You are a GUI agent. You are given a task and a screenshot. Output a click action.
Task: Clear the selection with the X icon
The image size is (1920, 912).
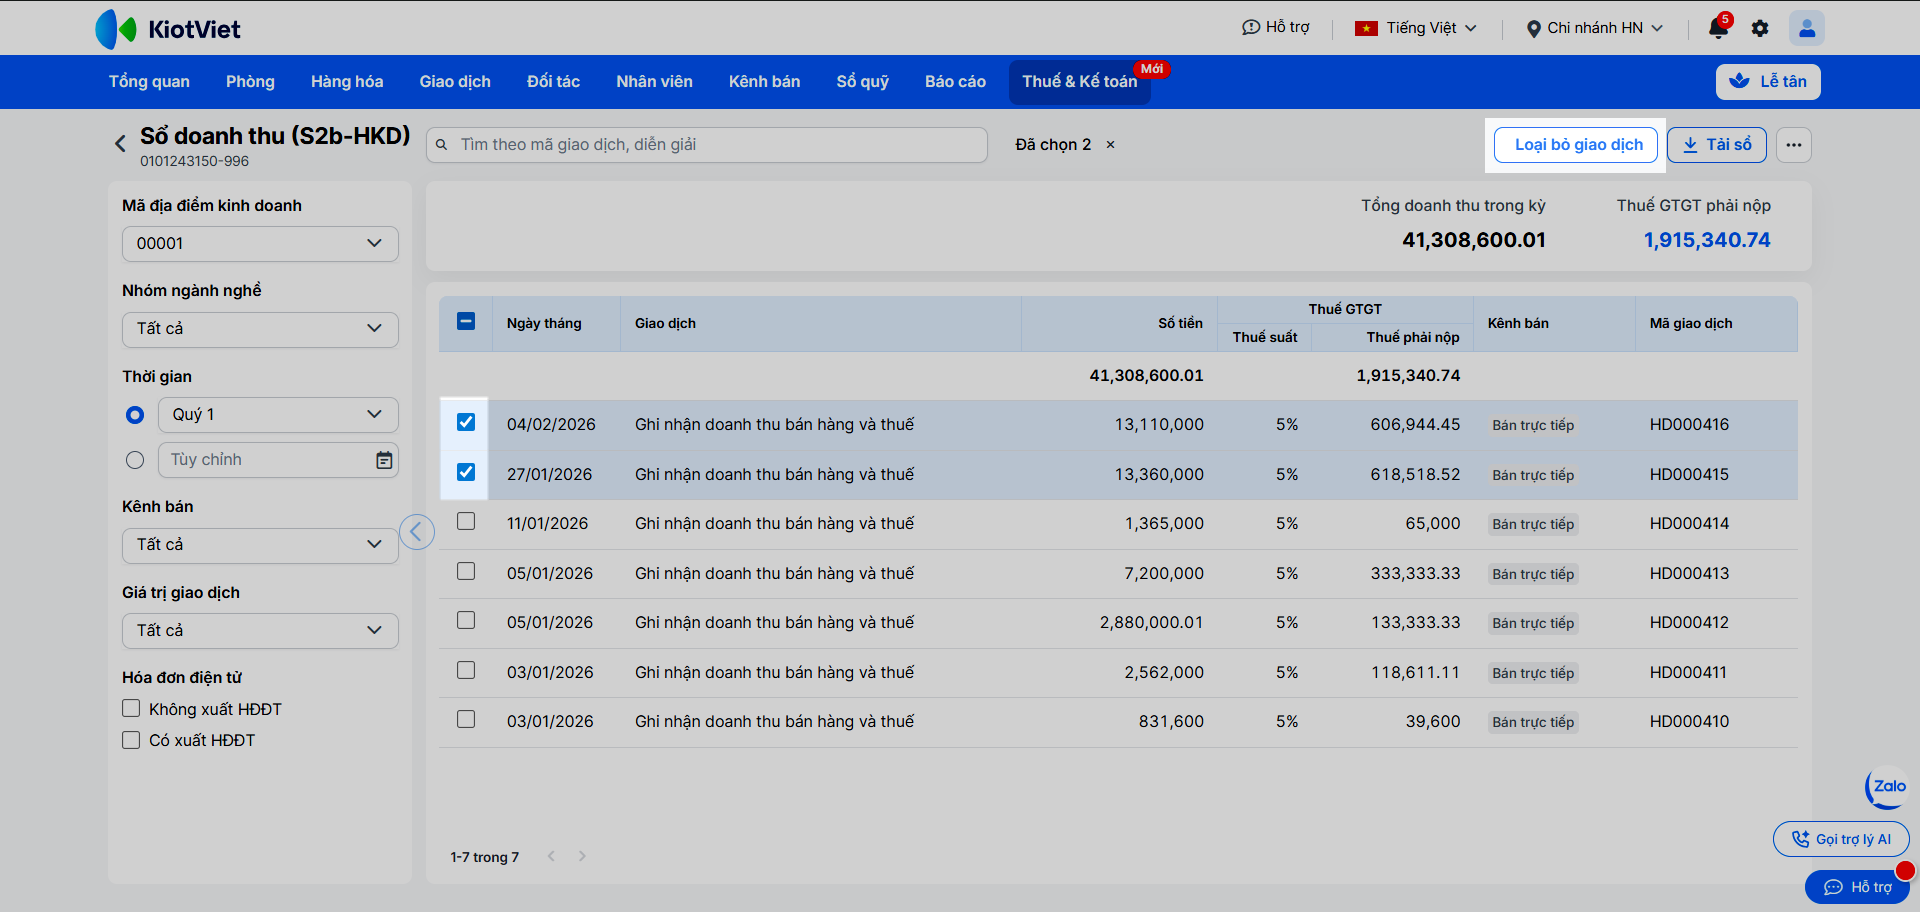click(1110, 145)
